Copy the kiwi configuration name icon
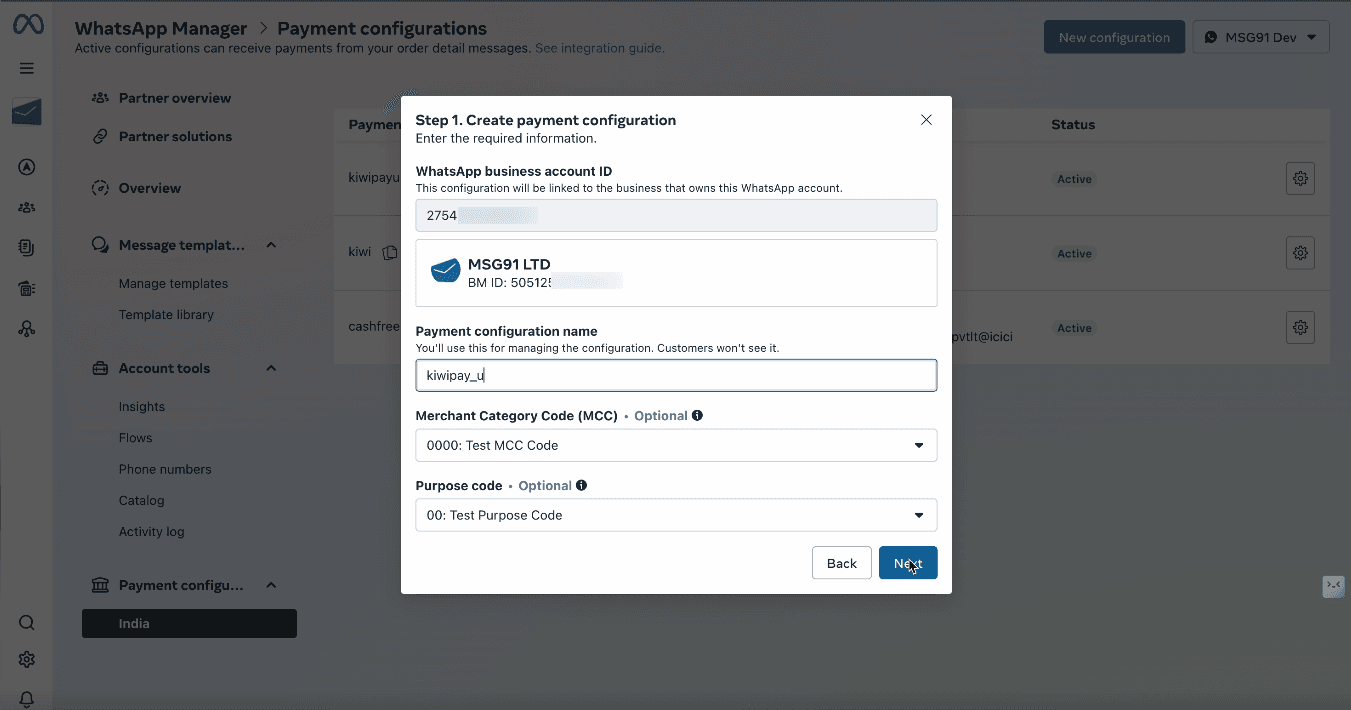The height and width of the screenshot is (710, 1351). [x=390, y=253]
